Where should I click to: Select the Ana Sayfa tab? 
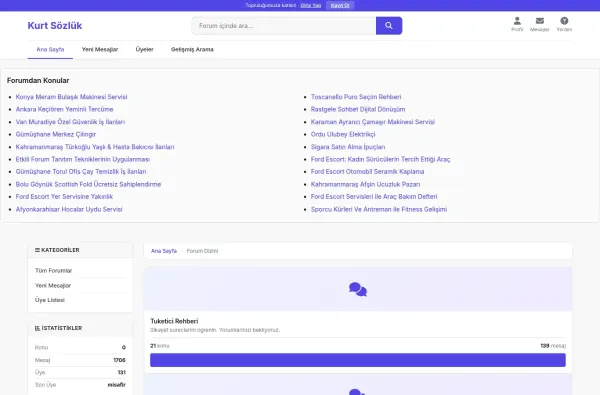(x=50, y=49)
